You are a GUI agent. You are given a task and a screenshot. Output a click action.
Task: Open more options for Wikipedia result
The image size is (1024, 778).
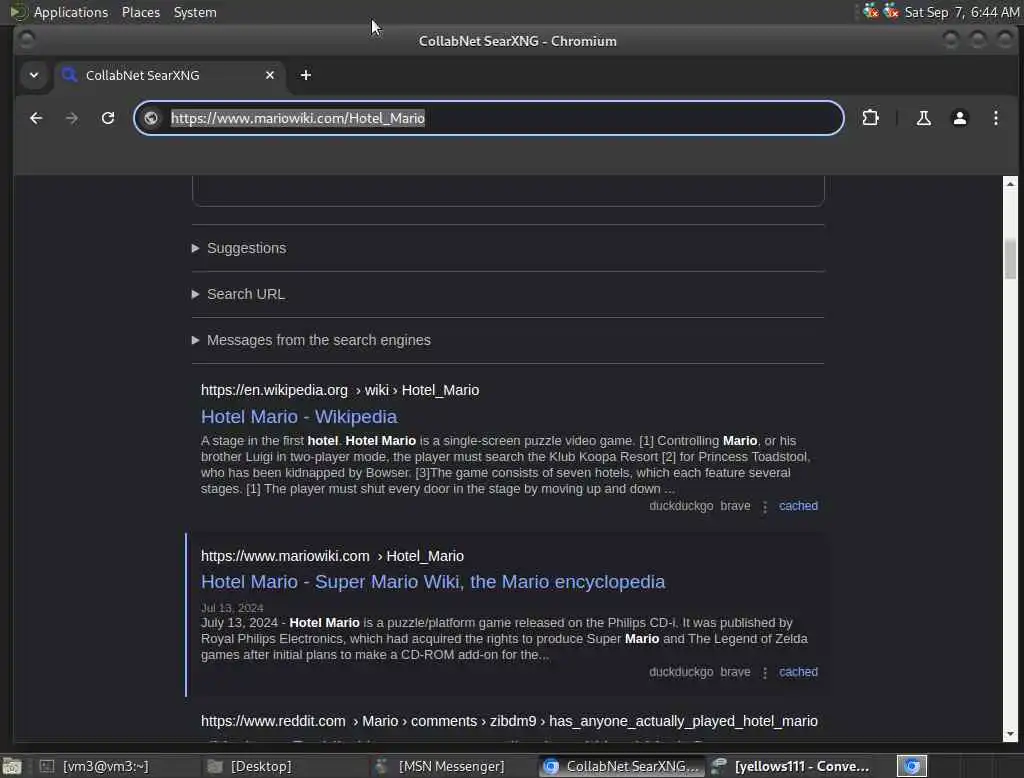coord(765,507)
